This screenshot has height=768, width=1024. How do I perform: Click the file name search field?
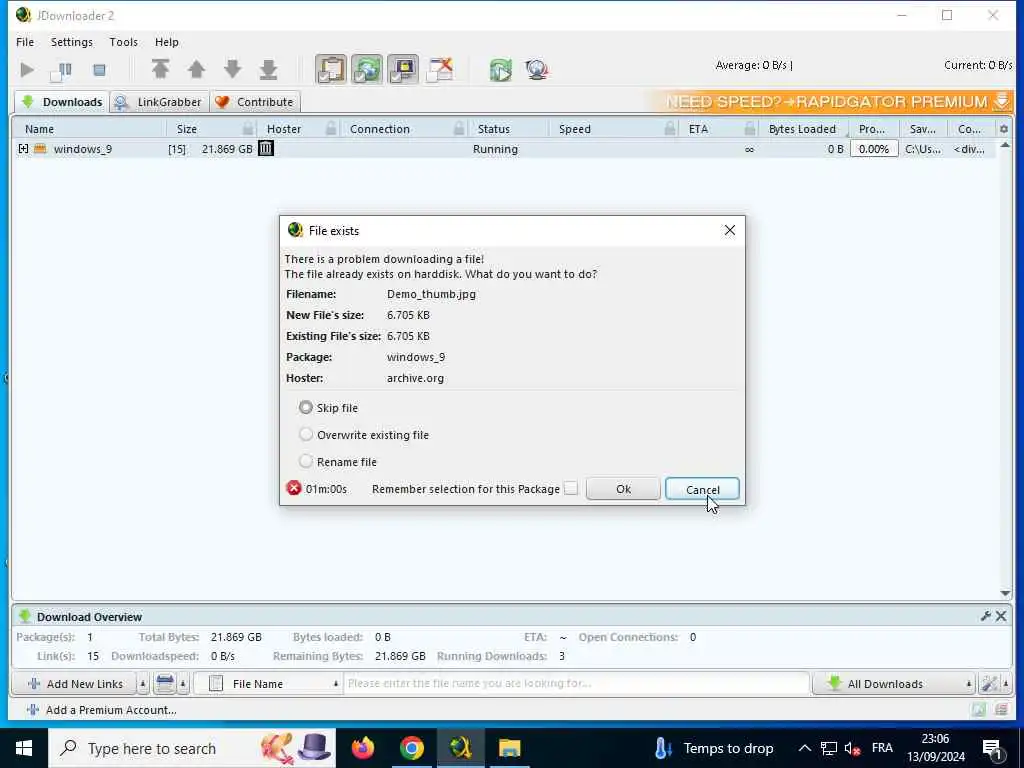coord(577,684)
